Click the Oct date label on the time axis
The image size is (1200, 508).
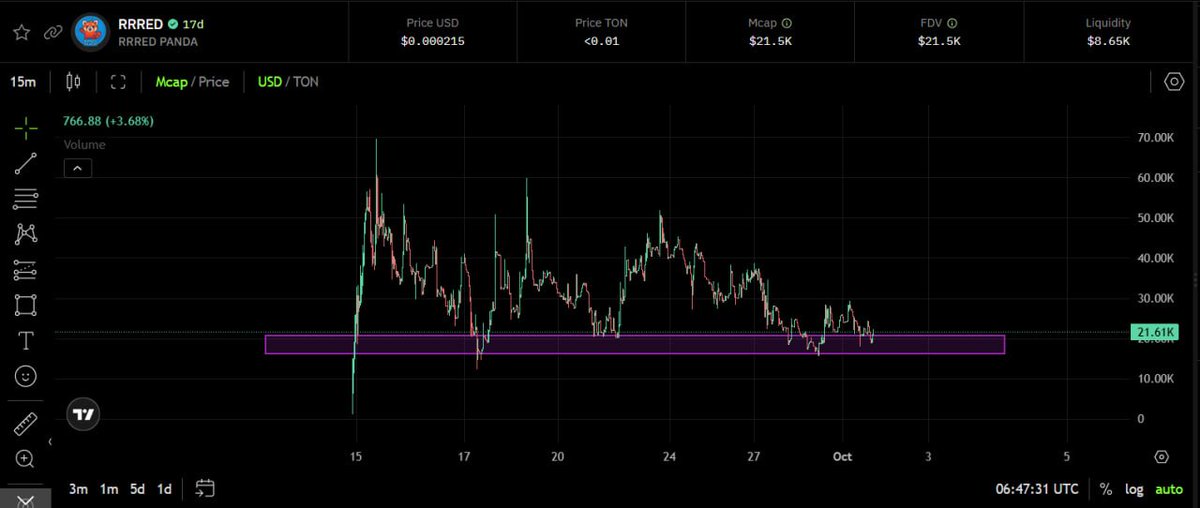[843, 457]
